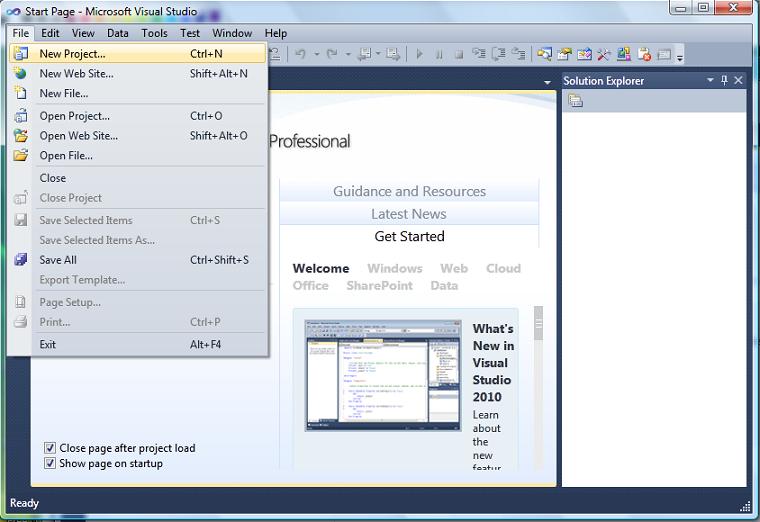Choose Close from the File menu
This screenshot has height=522, width=760.
coord(138,178)
